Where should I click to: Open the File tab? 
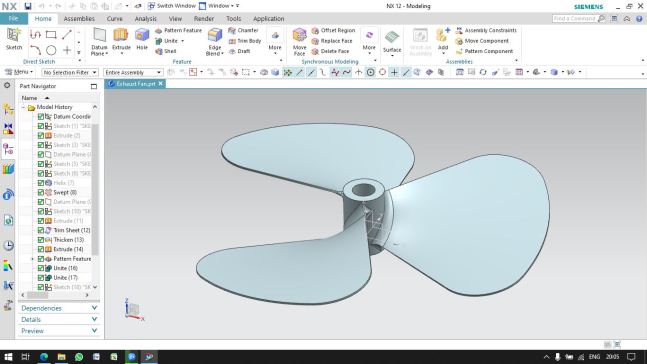14,19
